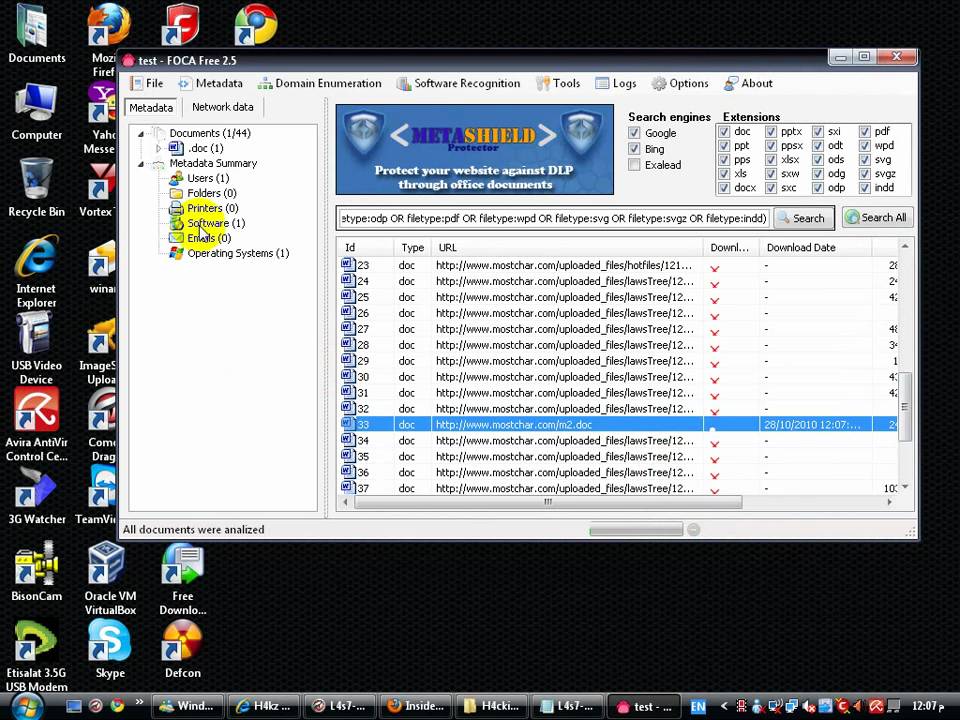Click the Search All button

coord(877,217)
